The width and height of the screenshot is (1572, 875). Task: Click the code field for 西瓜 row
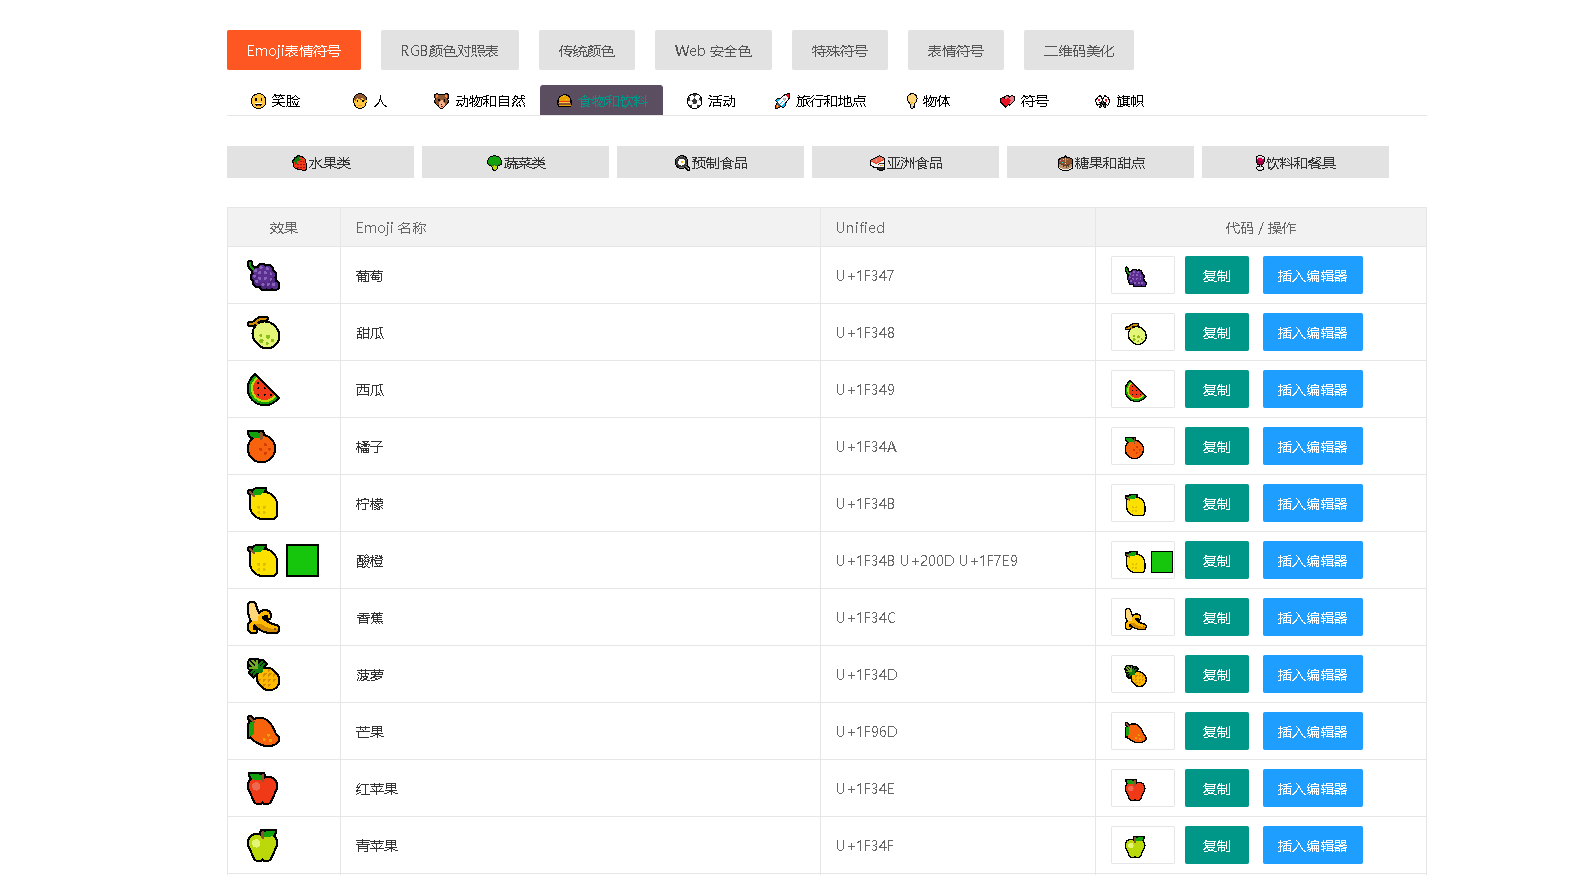click(1143, 390)
